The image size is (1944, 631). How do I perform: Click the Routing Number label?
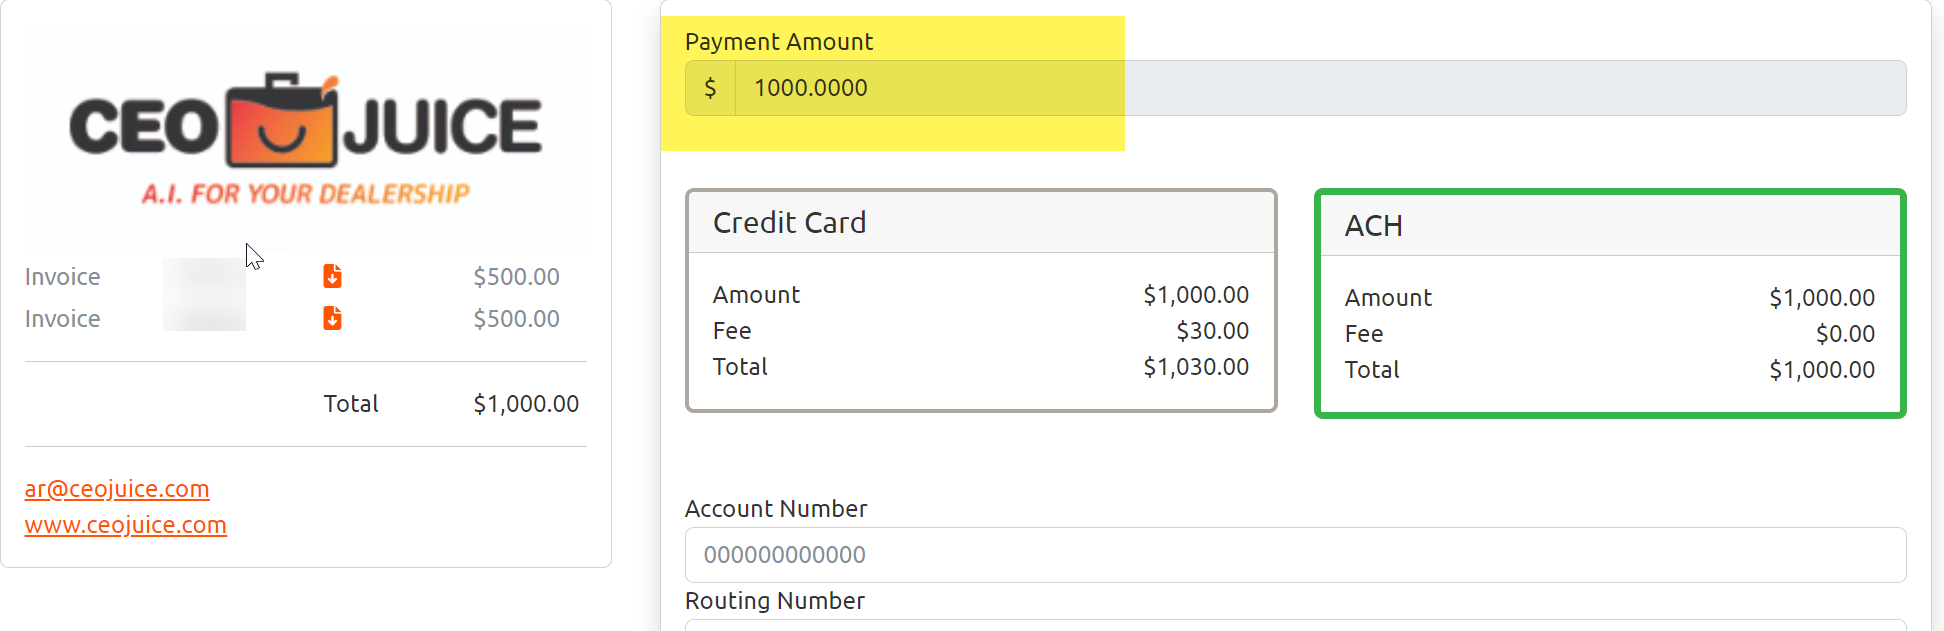[775, 601]
